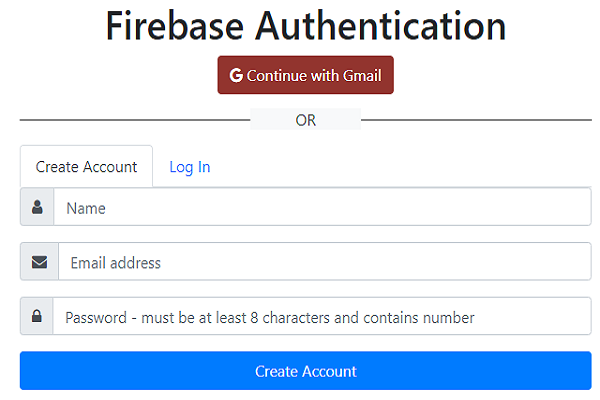The image size is (600, 400).
Task: Click the OR divider label
Action: click(x=305, y=120)
